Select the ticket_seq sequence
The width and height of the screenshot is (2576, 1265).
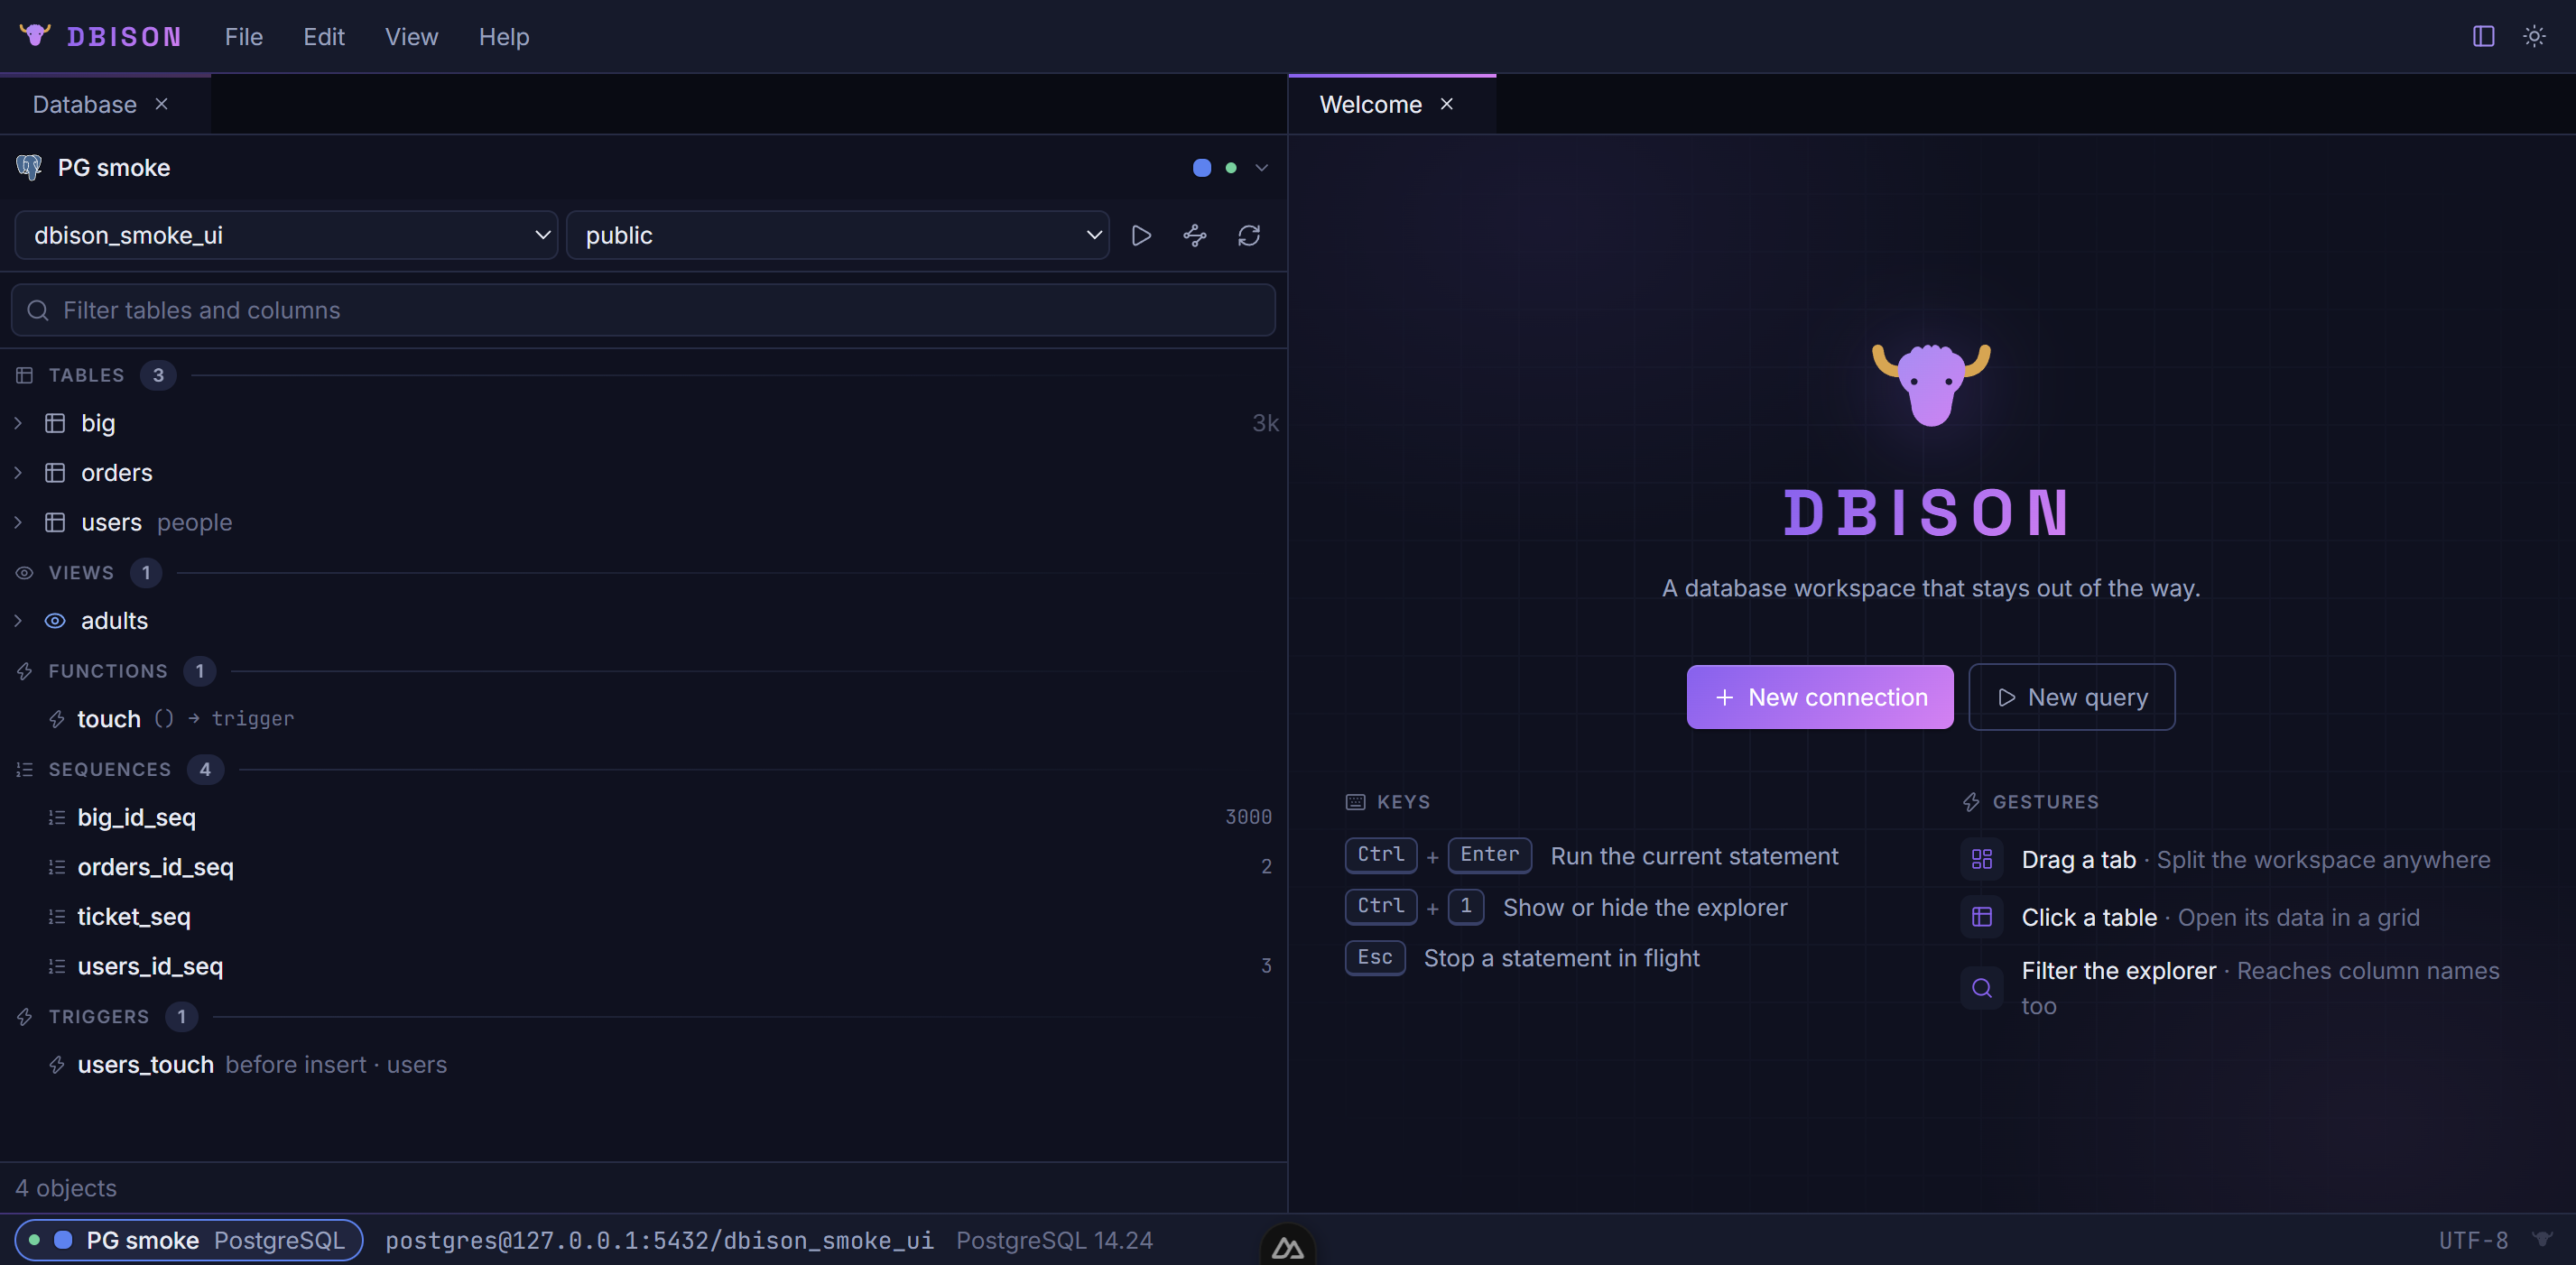pos(643,916)
